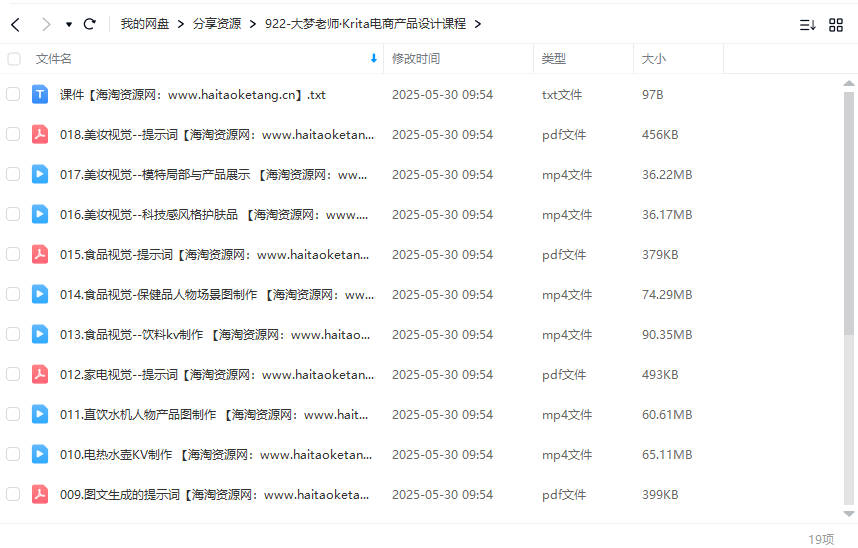Click the video icon of 010.电热水壶KV制作
This screenshot has width=858, height=548.
(39, 454)
